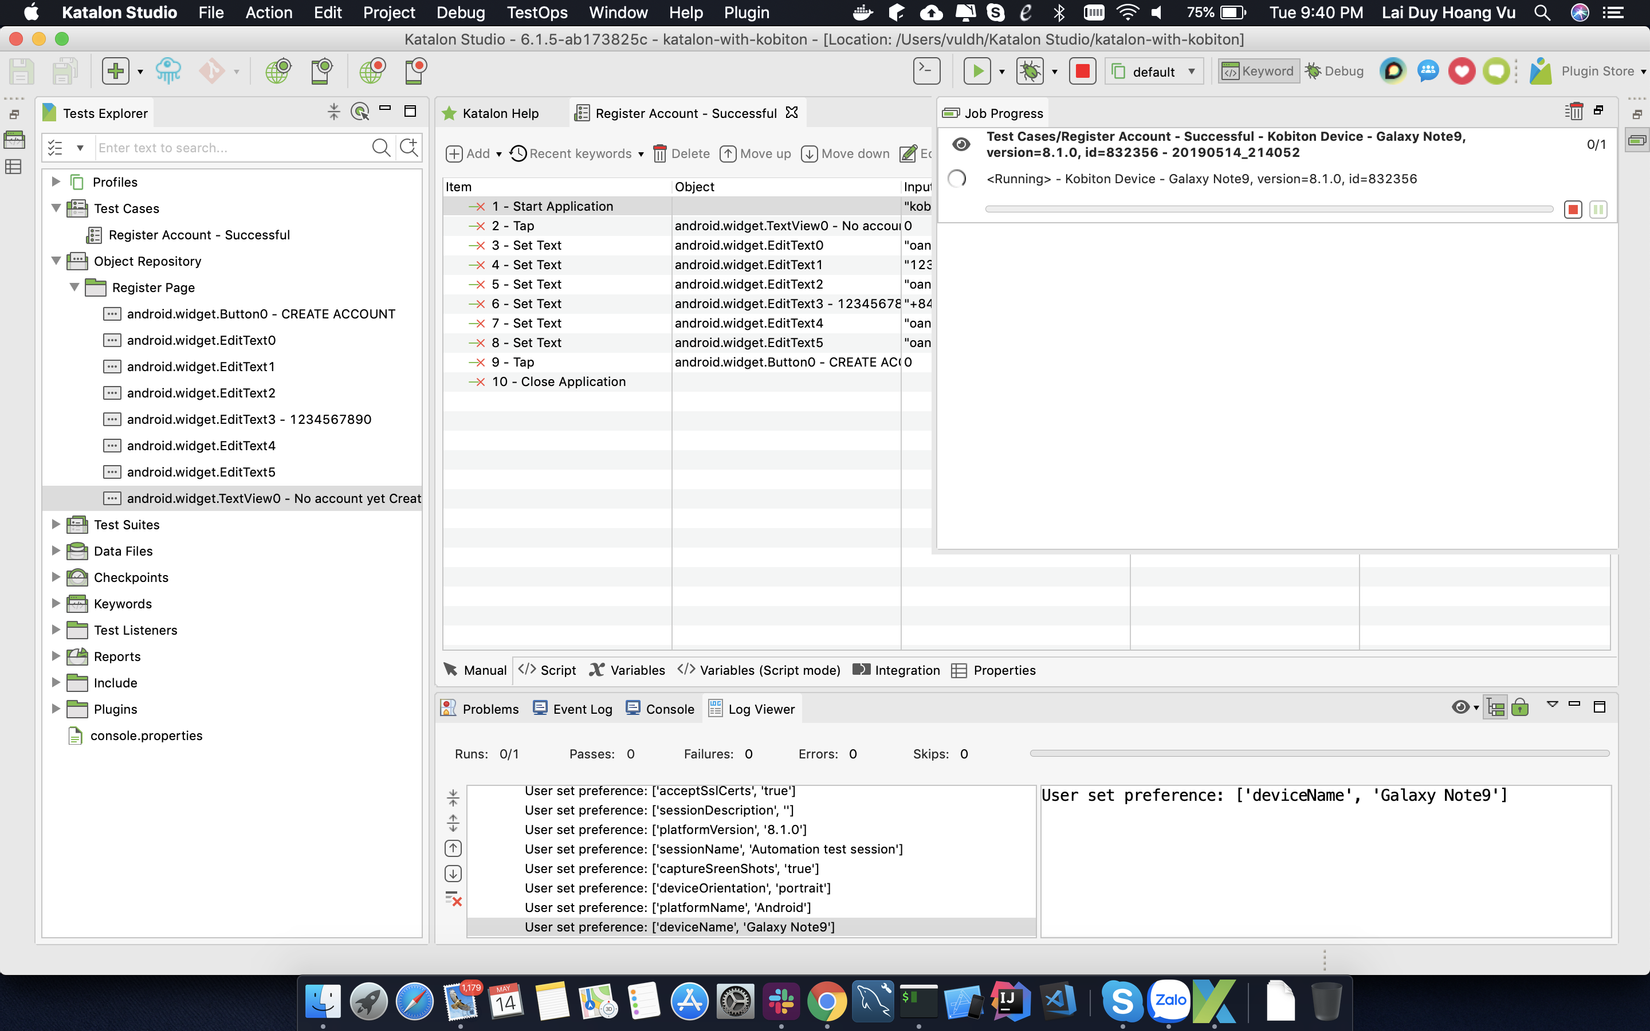Clear finished jobs with the trash icon
The width and height of the screenshot is (1650, 1031).
point(1575,111)
